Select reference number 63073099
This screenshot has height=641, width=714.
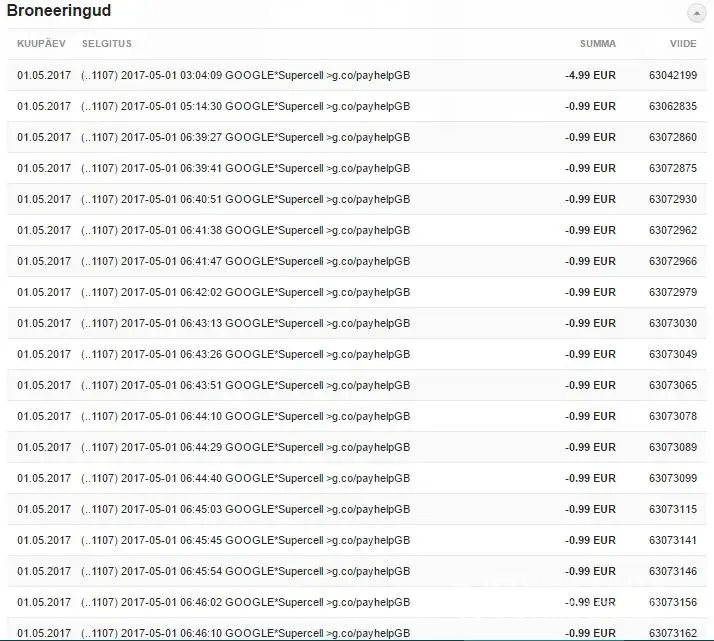[x=673, y=478]
